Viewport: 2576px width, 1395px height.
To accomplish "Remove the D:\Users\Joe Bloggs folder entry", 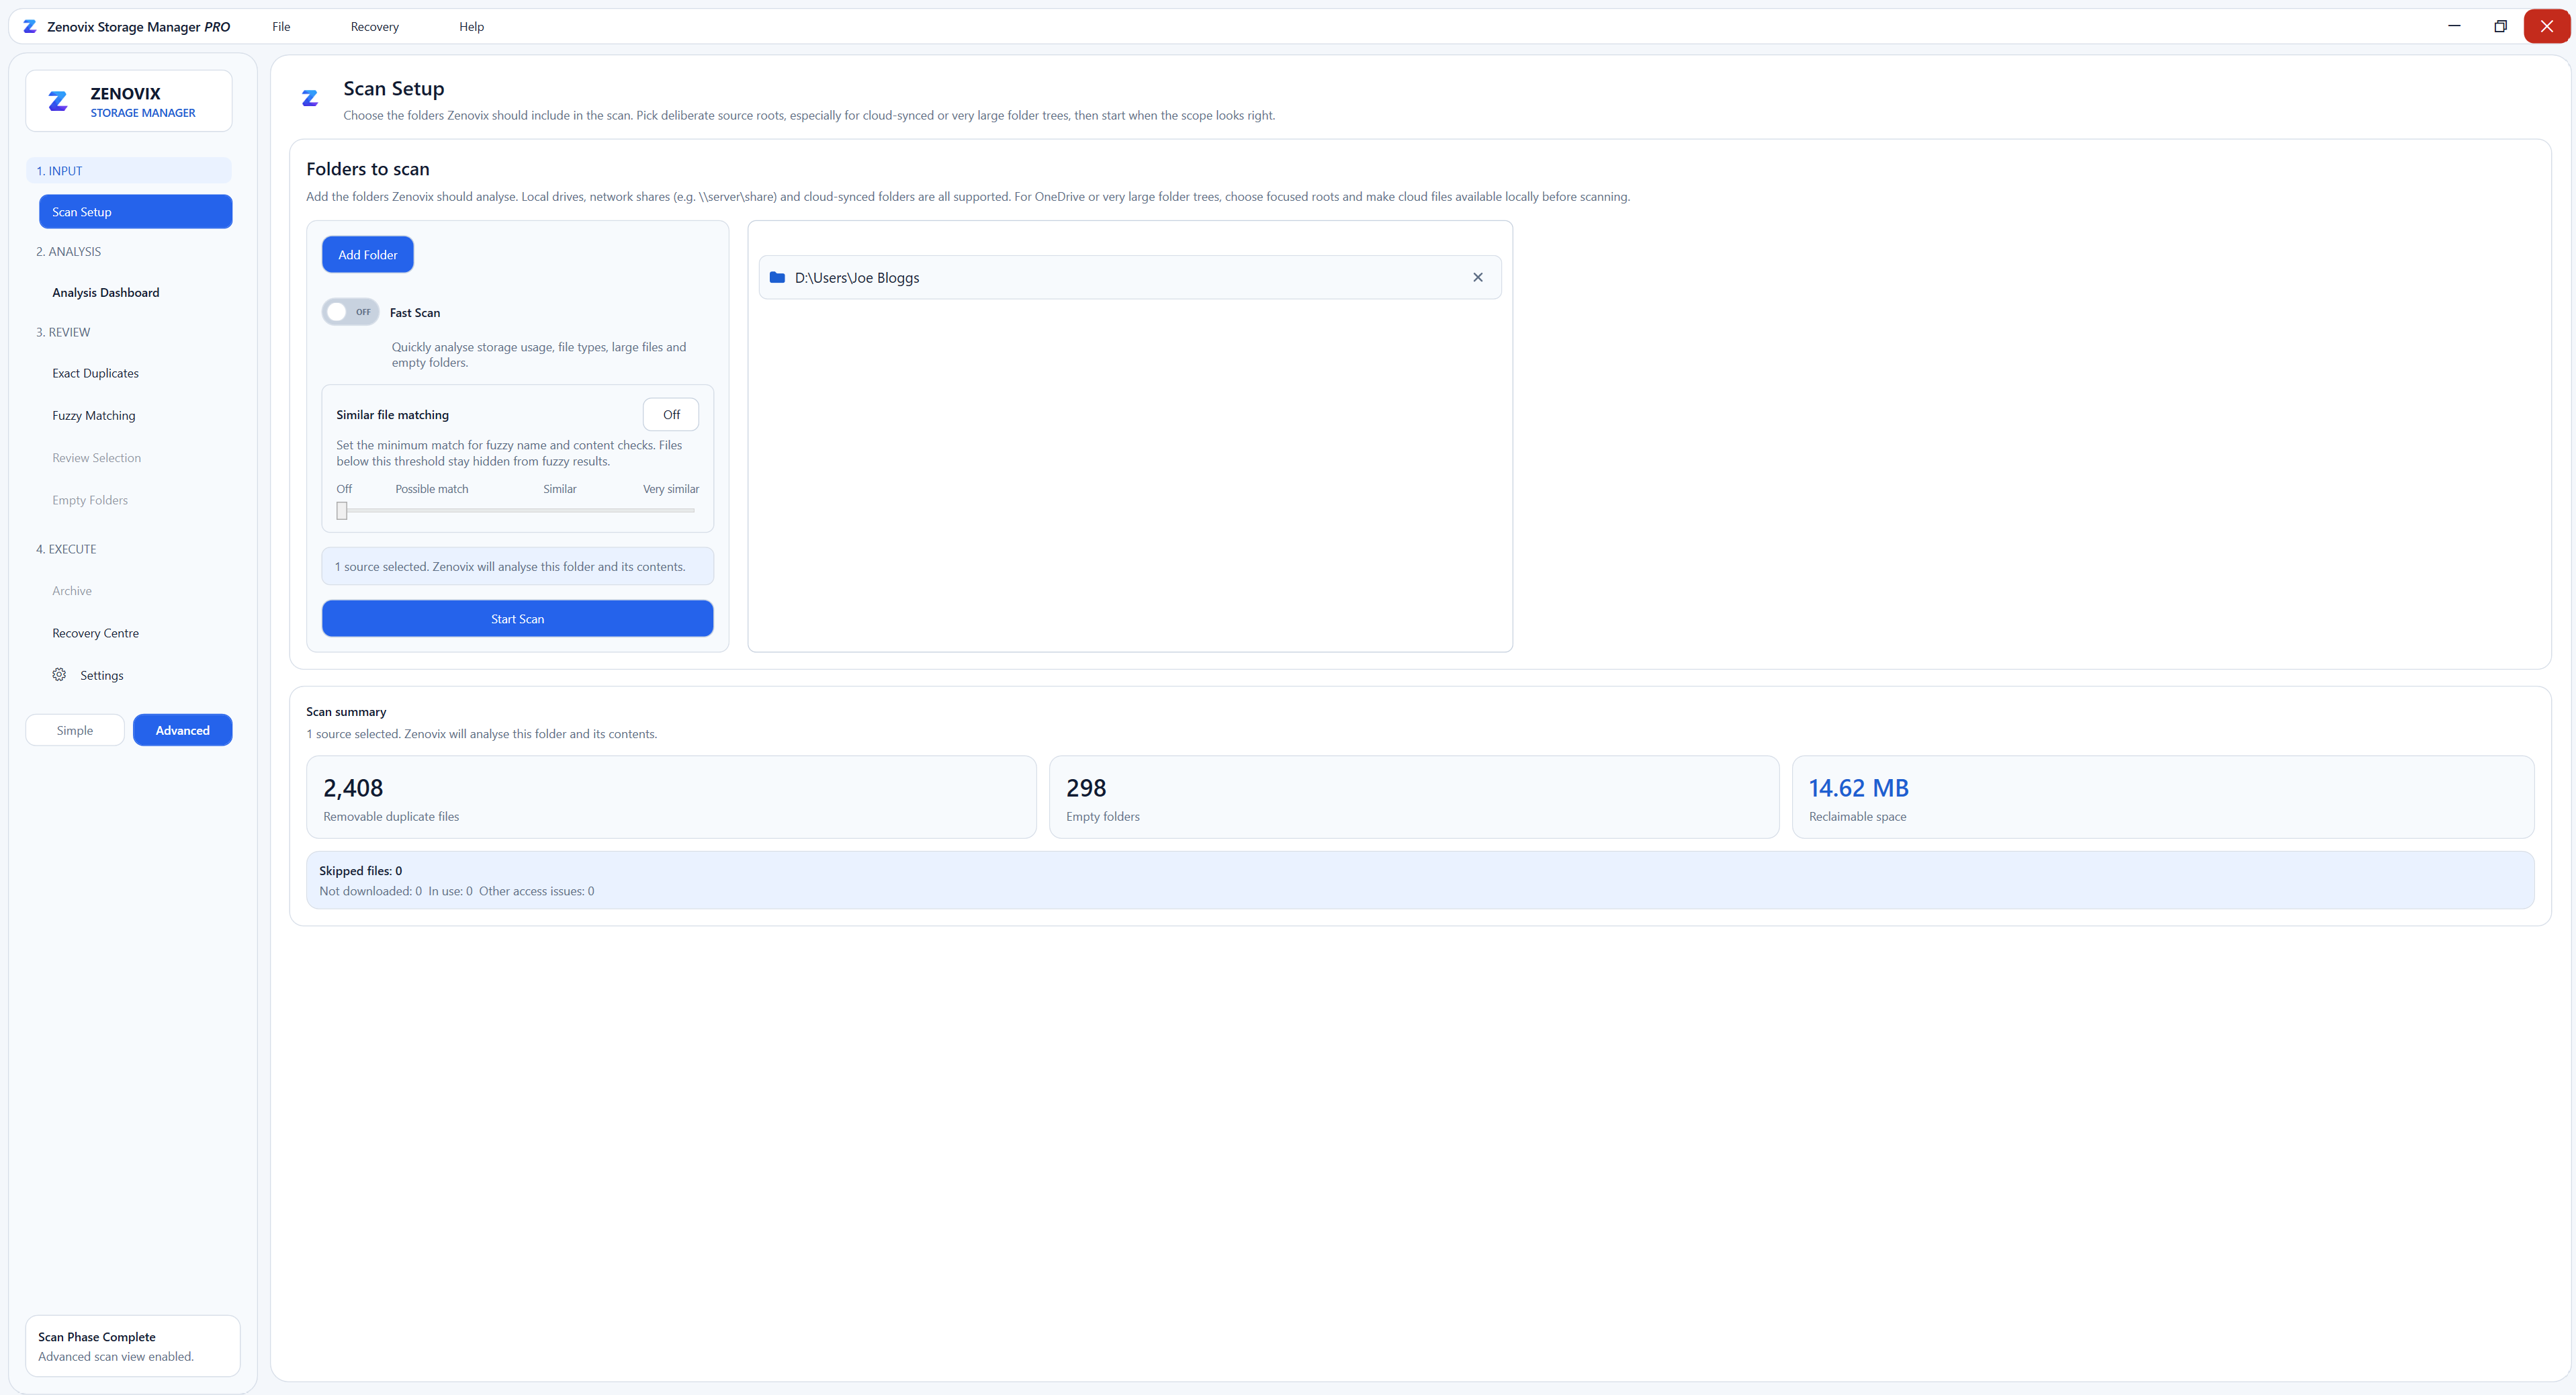I will pos(1478,278).
